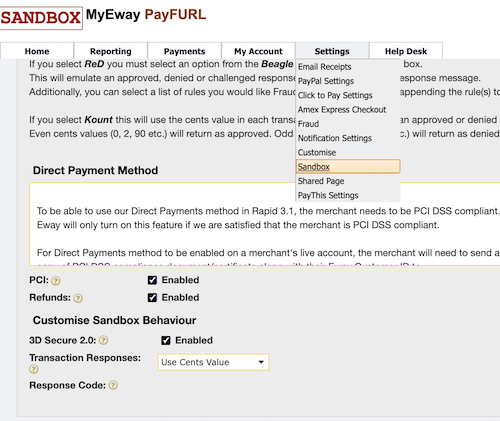This screenshot has width=500, height=421.
Task: Open the Settings tab menu
Action: coord(332,51)
